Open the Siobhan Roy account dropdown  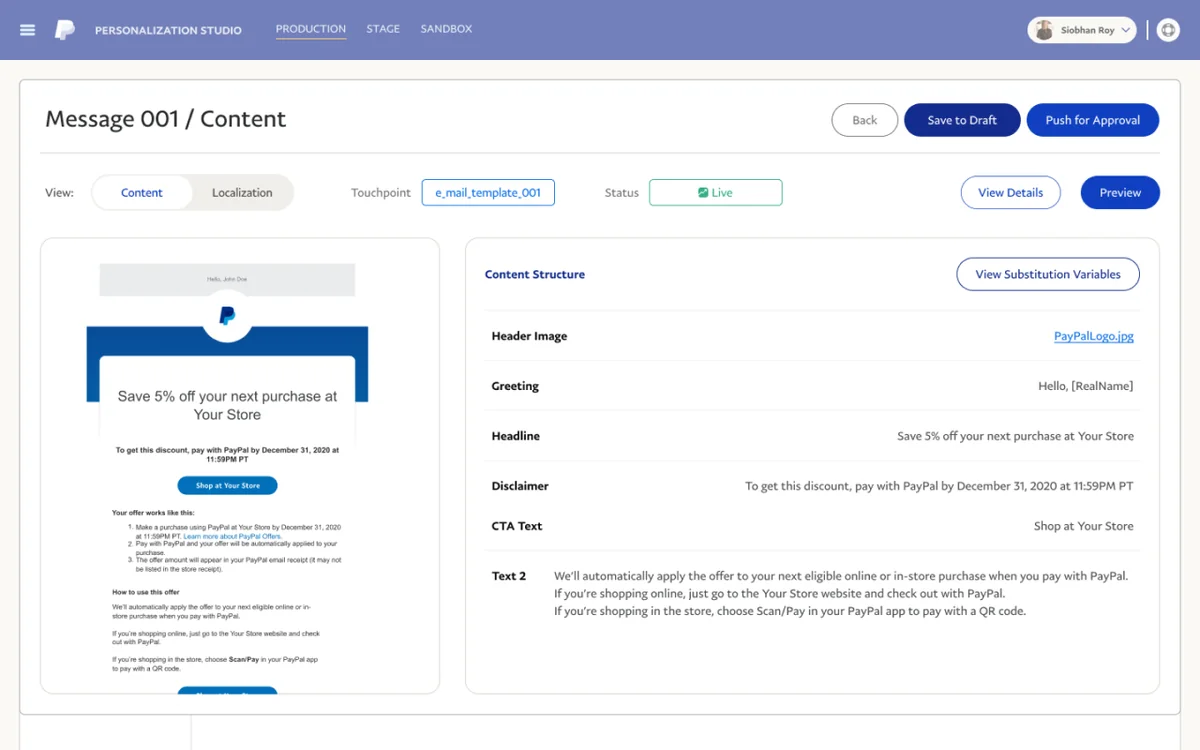[x=1082, y=30]
